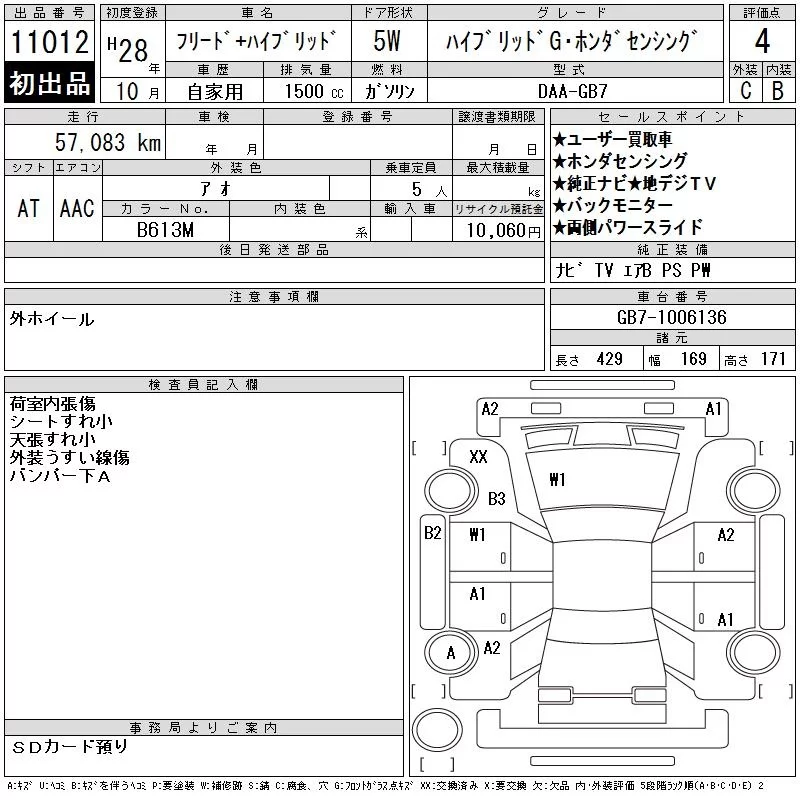Select the black 初出品 badge
Viewport: 800px width, 800px height.
pos(49,83)
